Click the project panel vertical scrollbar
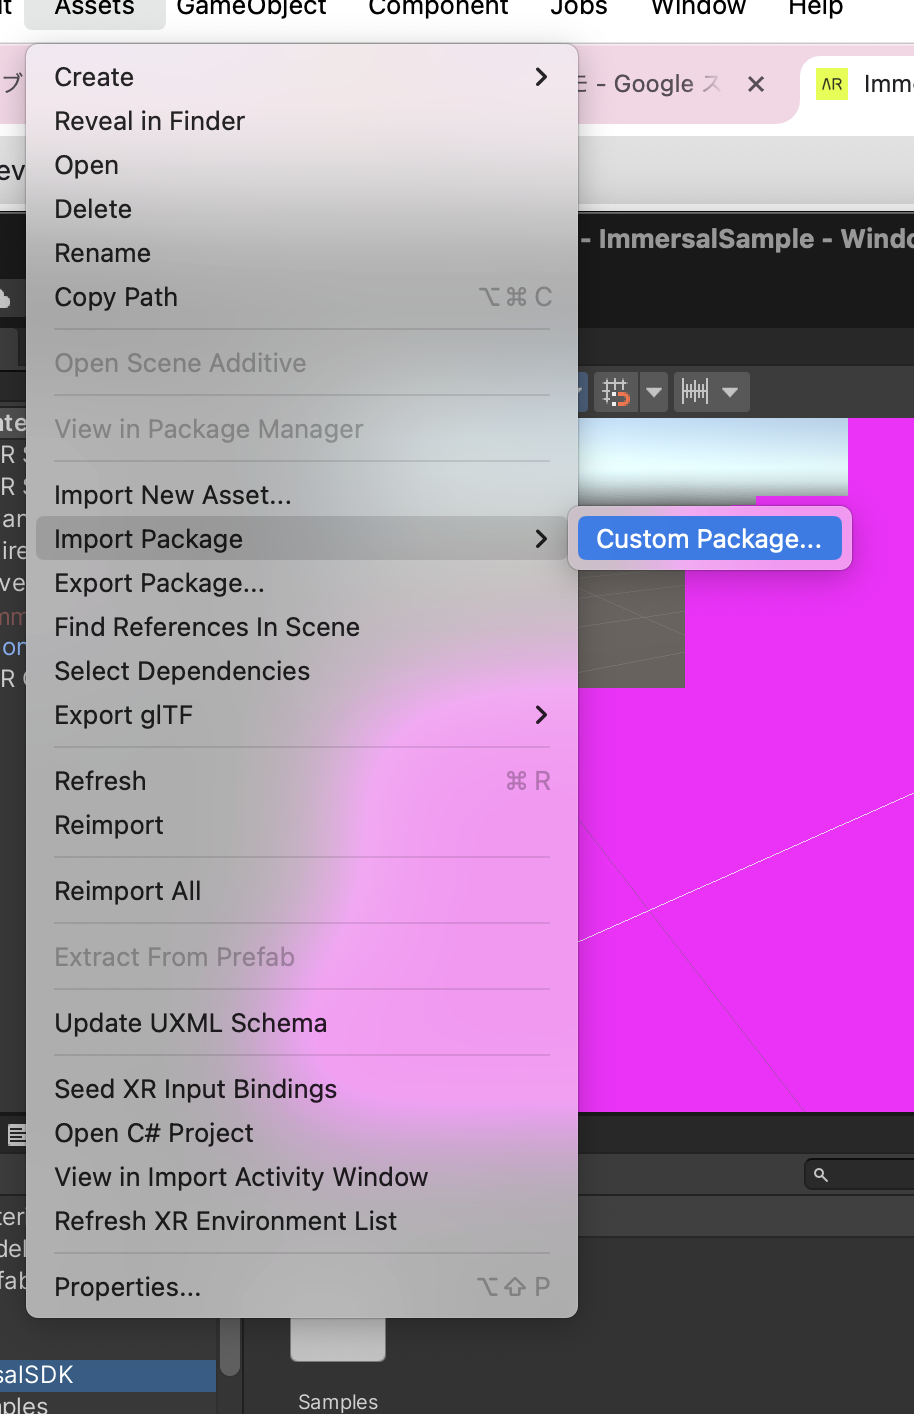This screenshot has width=914, height=1414. 230,1345
